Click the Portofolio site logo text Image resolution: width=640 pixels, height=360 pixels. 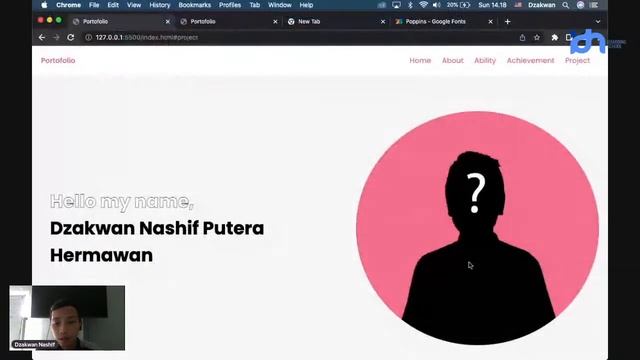[58, 60]
